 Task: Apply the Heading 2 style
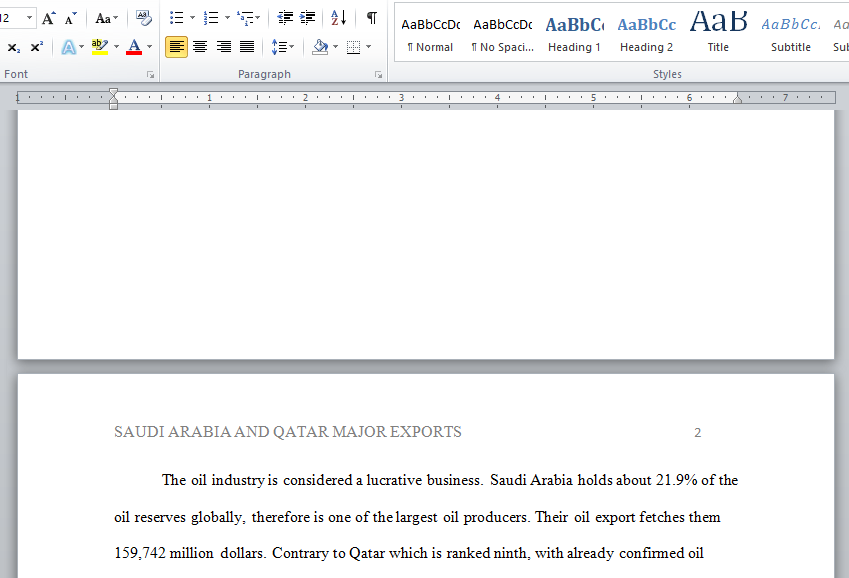coord(646,34)
